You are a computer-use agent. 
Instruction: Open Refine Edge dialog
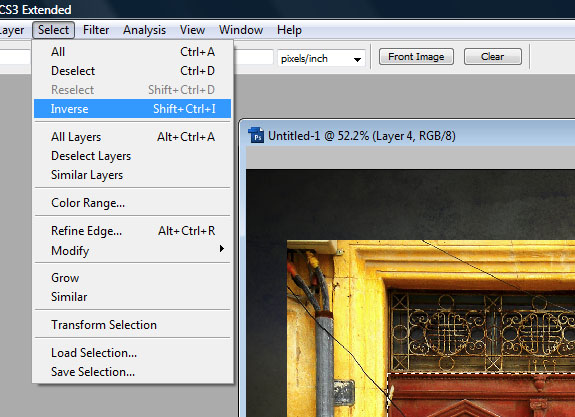pos(132,231)
